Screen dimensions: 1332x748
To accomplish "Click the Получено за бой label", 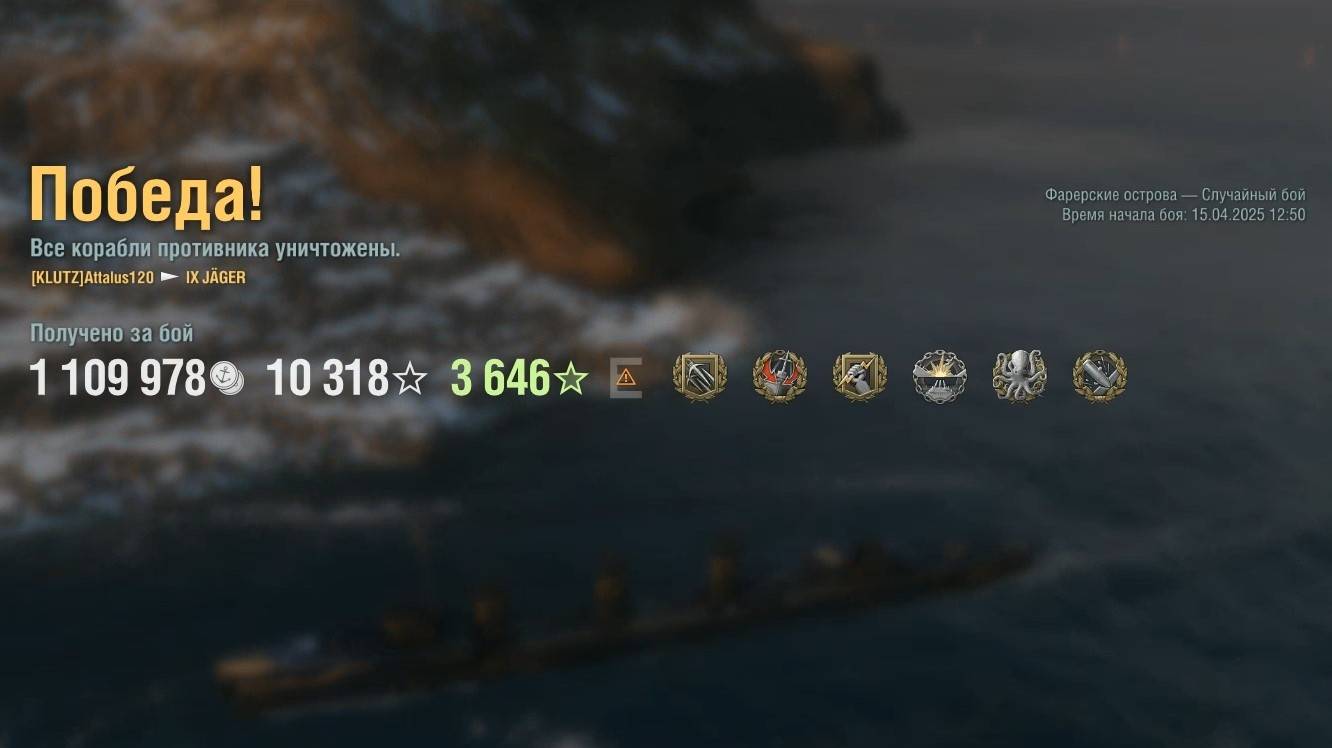I will click(x=112, y=333).
